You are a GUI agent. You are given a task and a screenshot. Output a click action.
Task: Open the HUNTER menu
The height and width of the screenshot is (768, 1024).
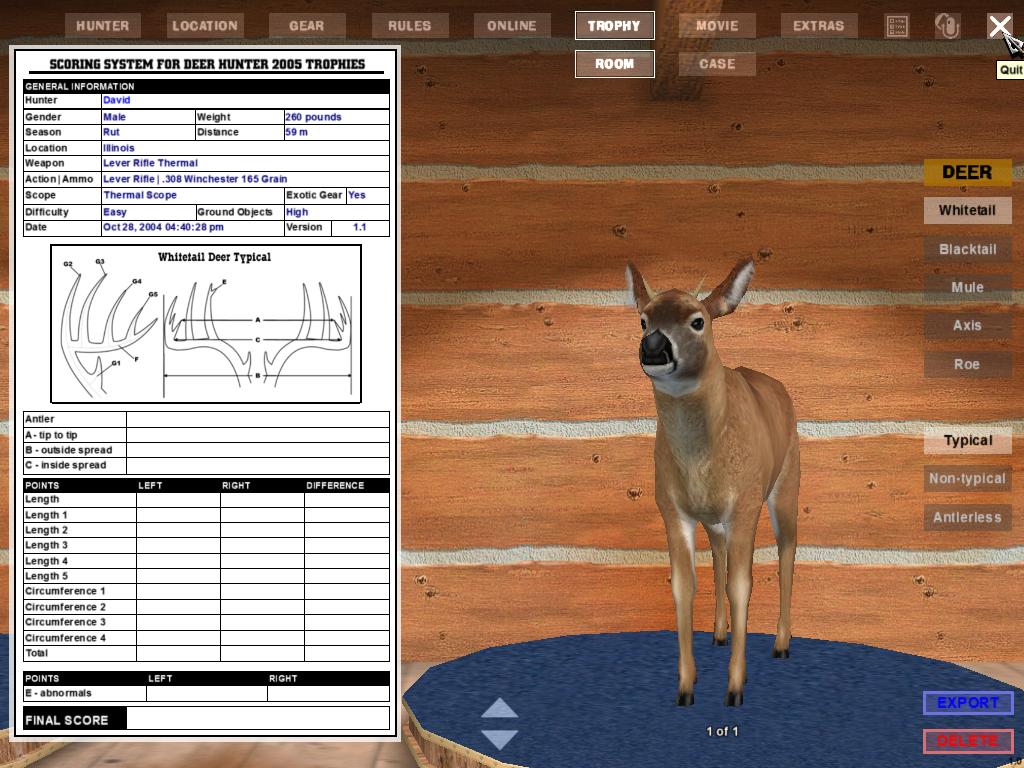[x=103, y=26]
